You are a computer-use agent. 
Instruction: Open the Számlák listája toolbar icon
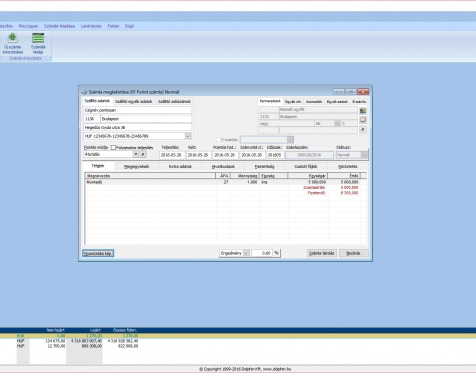click(38, 44)
